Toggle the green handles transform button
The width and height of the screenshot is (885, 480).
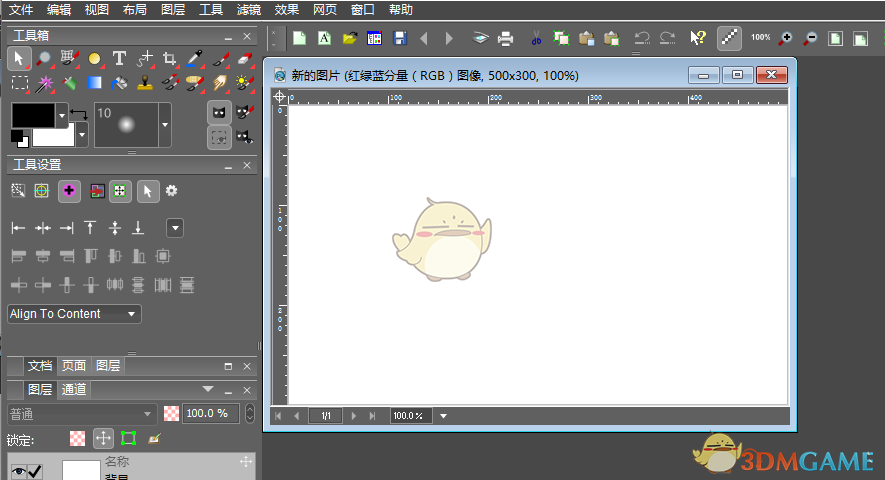tap(120, 191)
